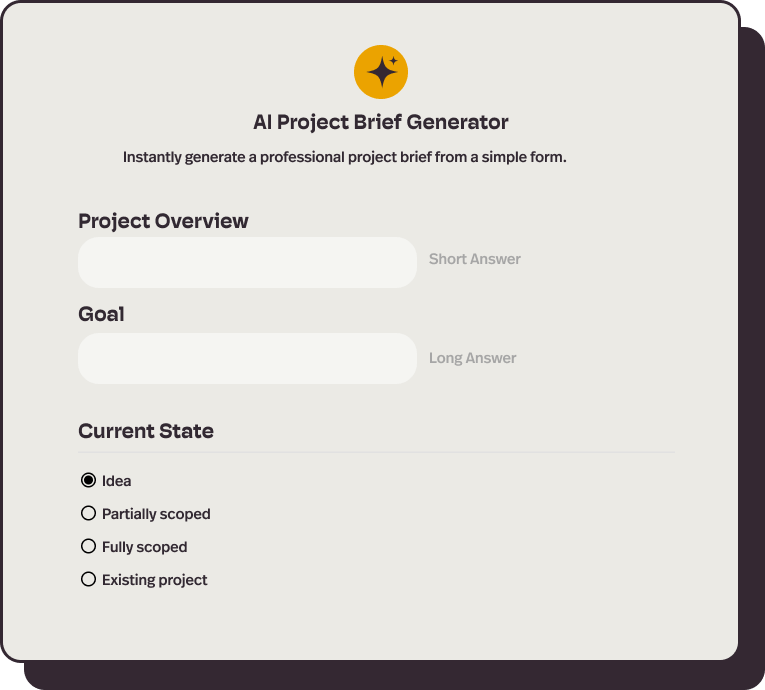
Task: Click the AI Project Brief Generator title
Action: click(x=381, y=122)
